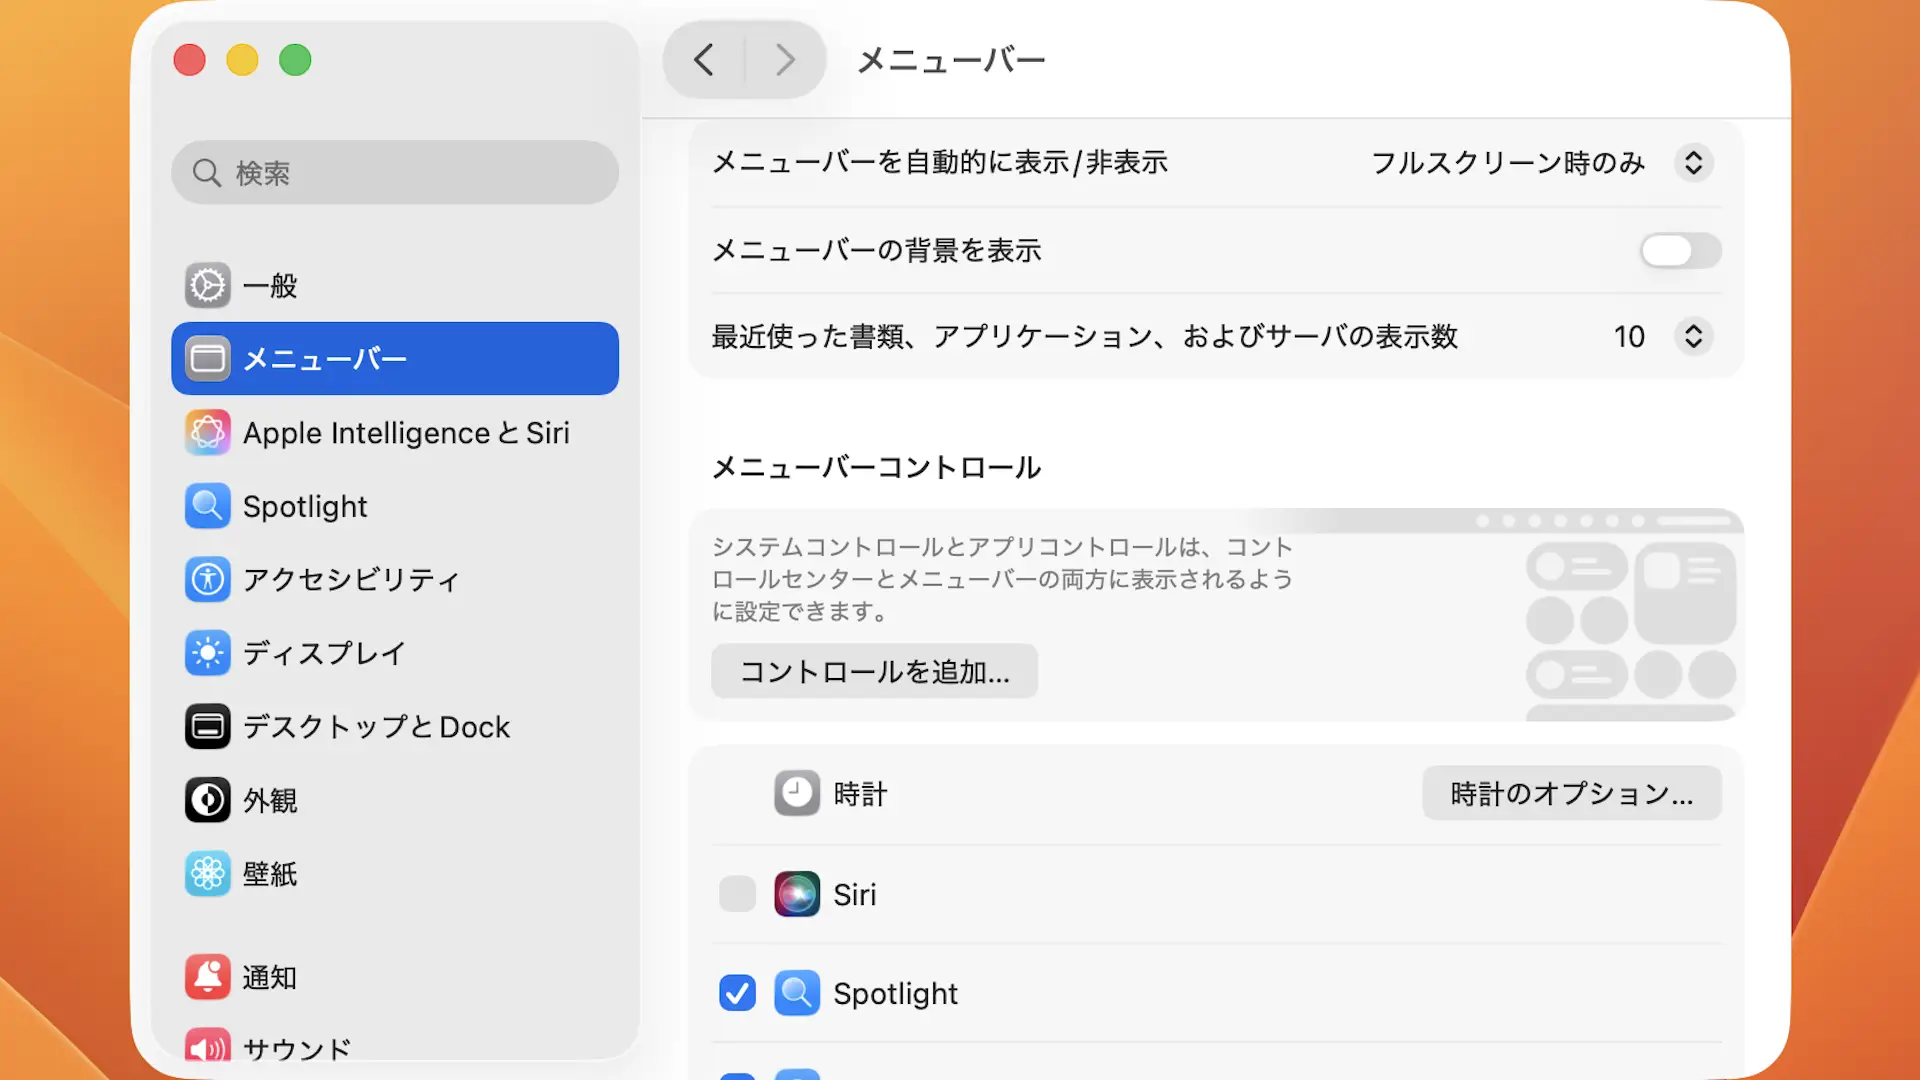Viewport: 1920px width, 1080px height.
Task: Open 時計のオプション... button
Action: click(x=1571, y=794)
